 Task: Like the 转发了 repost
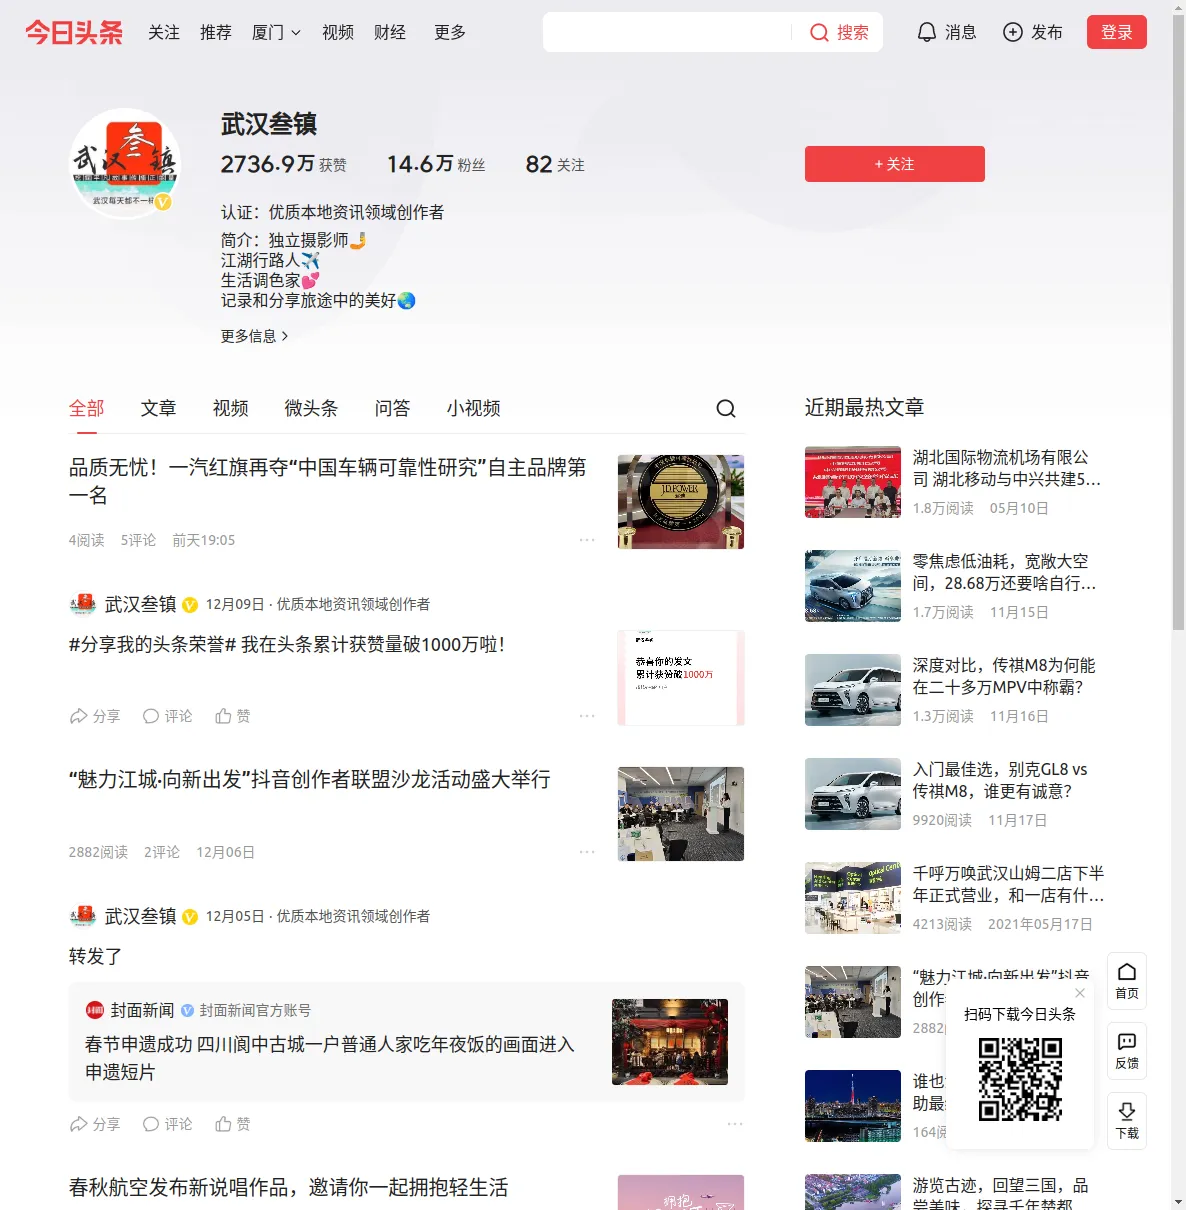pyautogui.click(x=233, y=1124)
